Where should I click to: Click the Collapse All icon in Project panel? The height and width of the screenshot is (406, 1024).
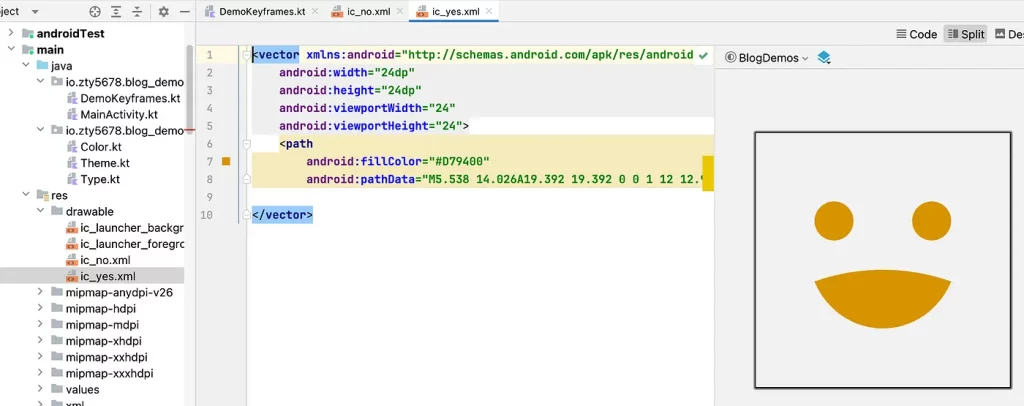[x=138, y=12]
